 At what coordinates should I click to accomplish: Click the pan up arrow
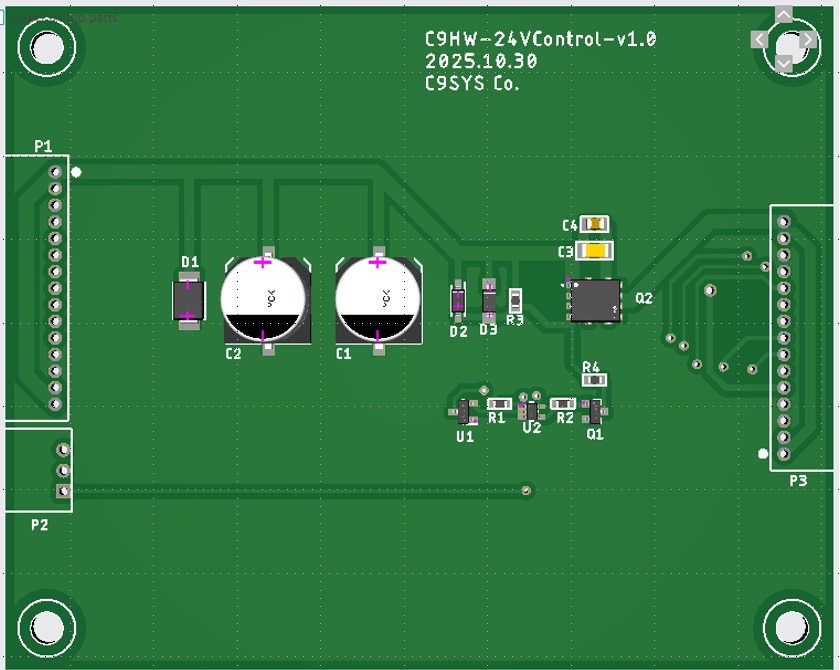click(x=784, y=15)
